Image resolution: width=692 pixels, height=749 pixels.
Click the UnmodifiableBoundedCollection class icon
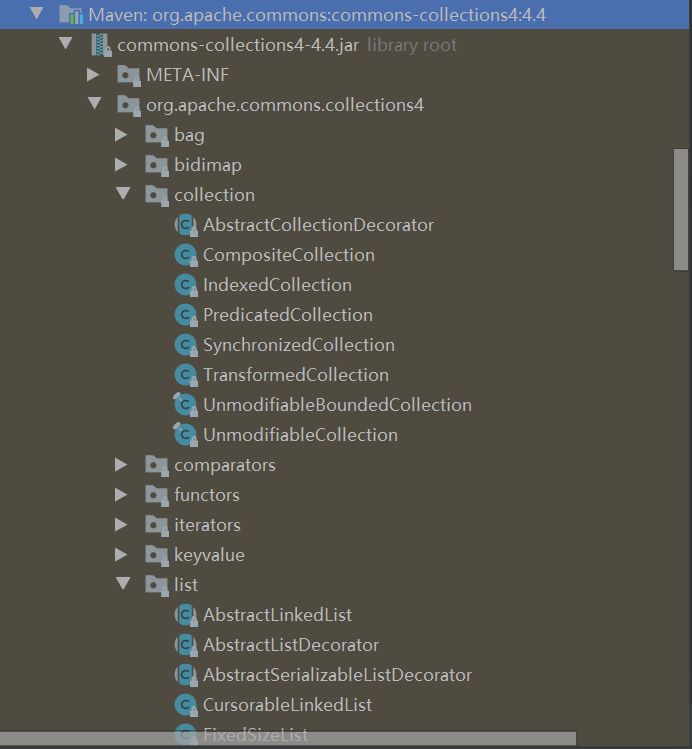pyautogui.click(x=185, y=405)
